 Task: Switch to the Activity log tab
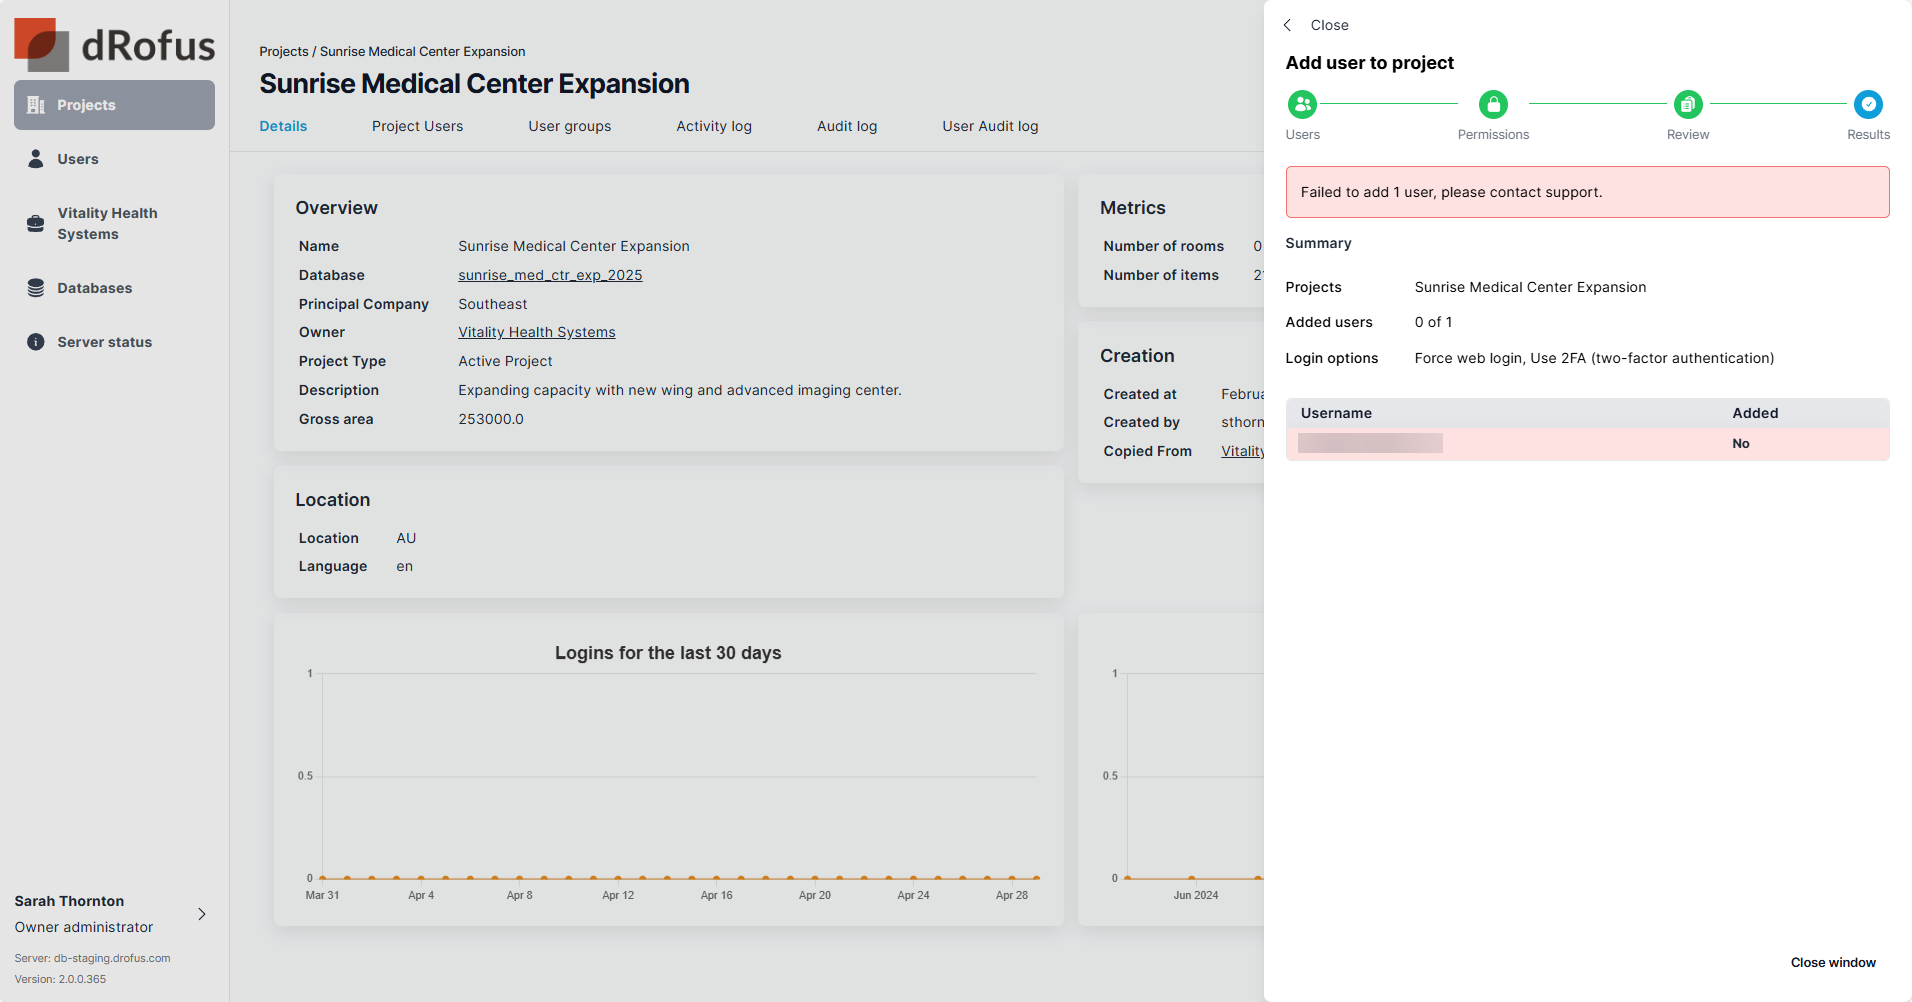[x=714, y=126]
